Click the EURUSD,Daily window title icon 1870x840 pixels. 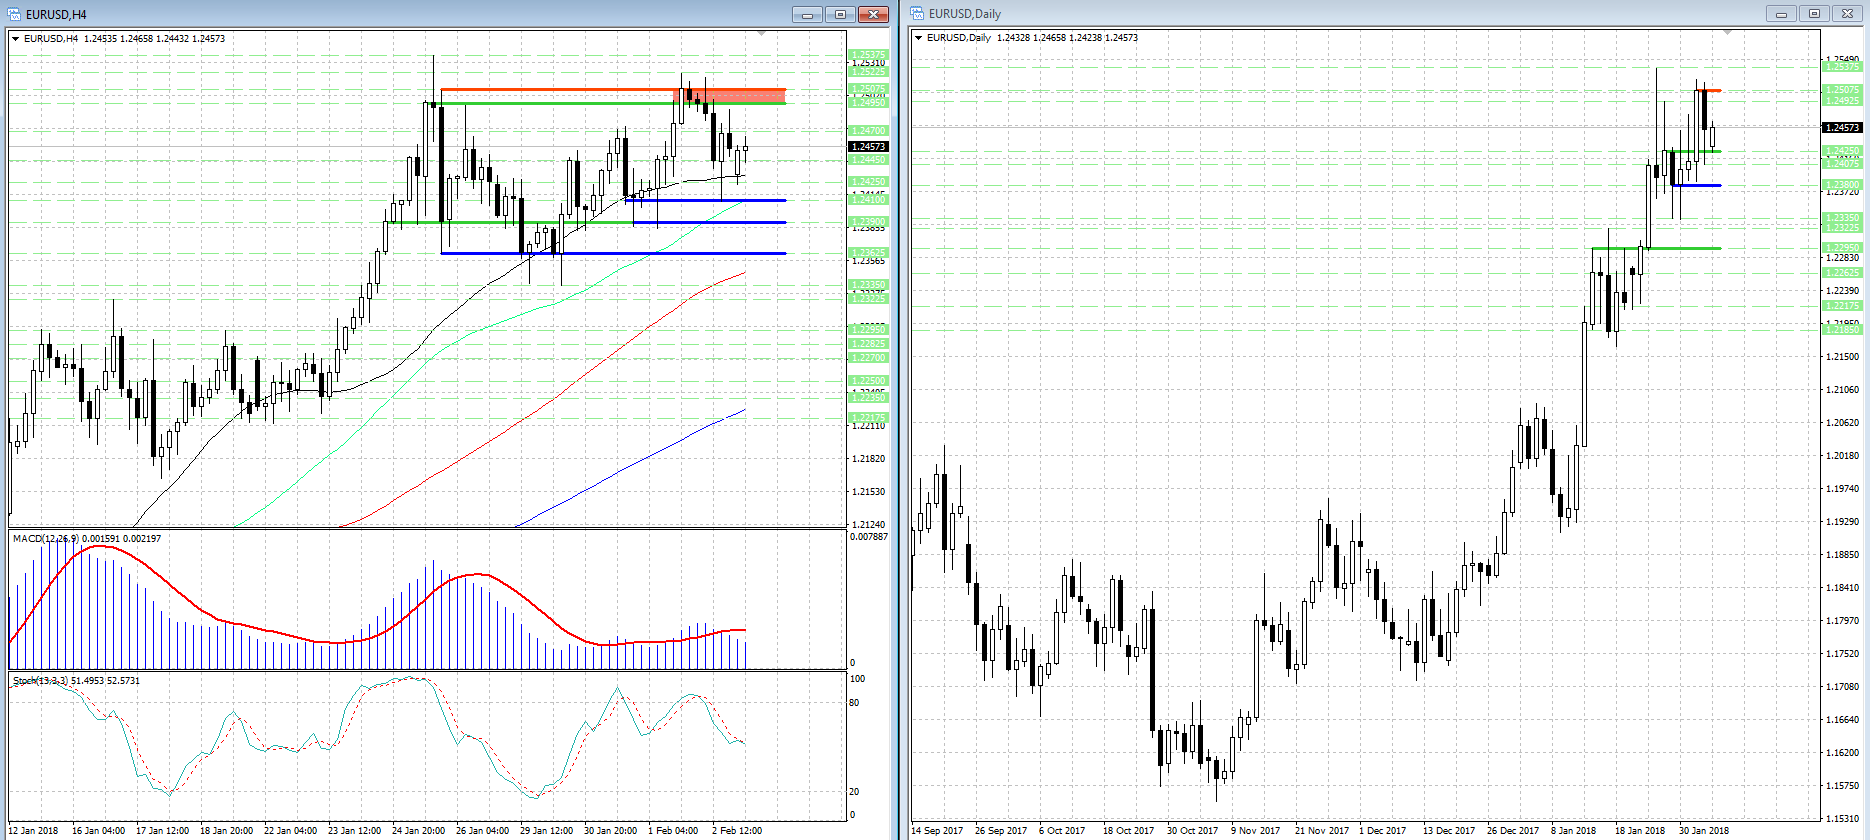click(917, 14)
